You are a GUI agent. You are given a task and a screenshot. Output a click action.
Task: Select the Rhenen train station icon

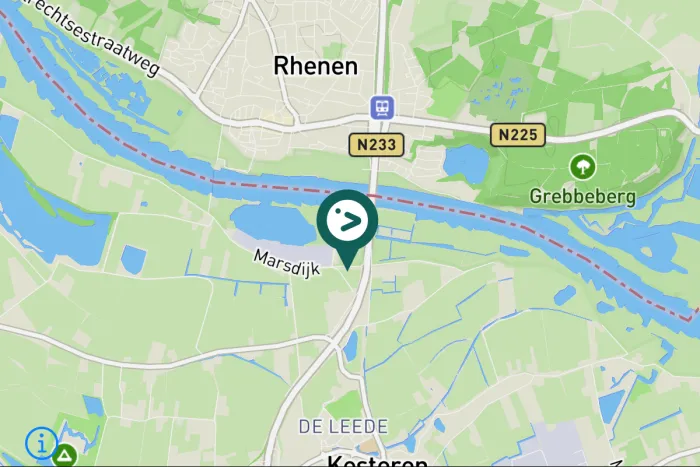(382, 108)
